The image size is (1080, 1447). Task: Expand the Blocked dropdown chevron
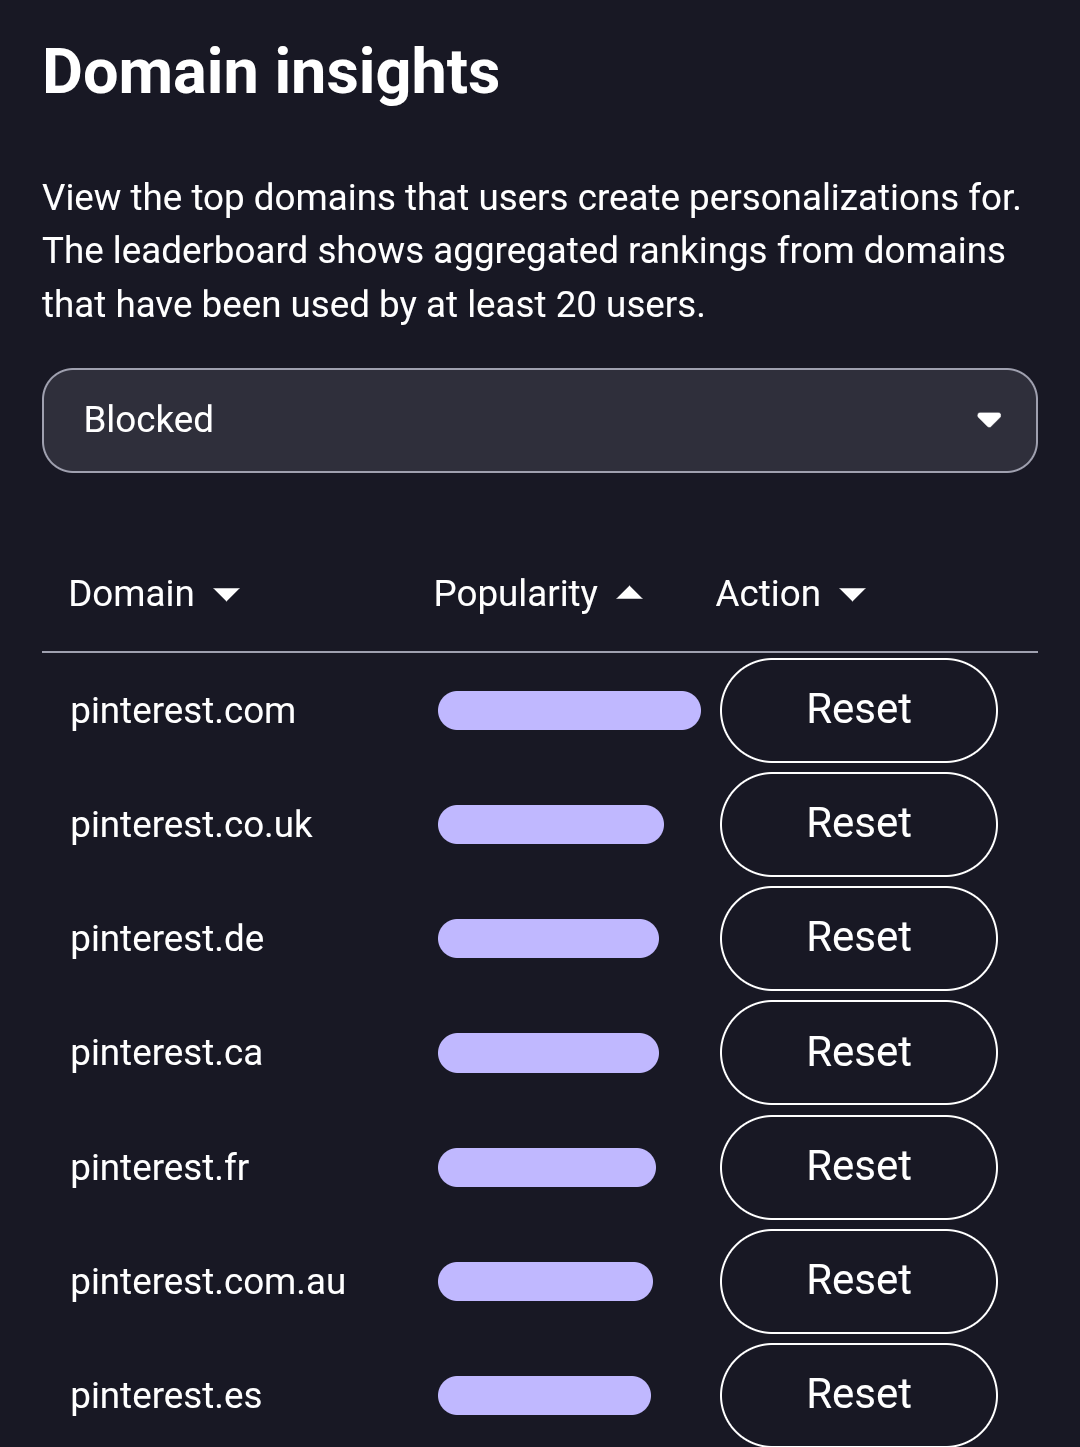pos(988,420)
